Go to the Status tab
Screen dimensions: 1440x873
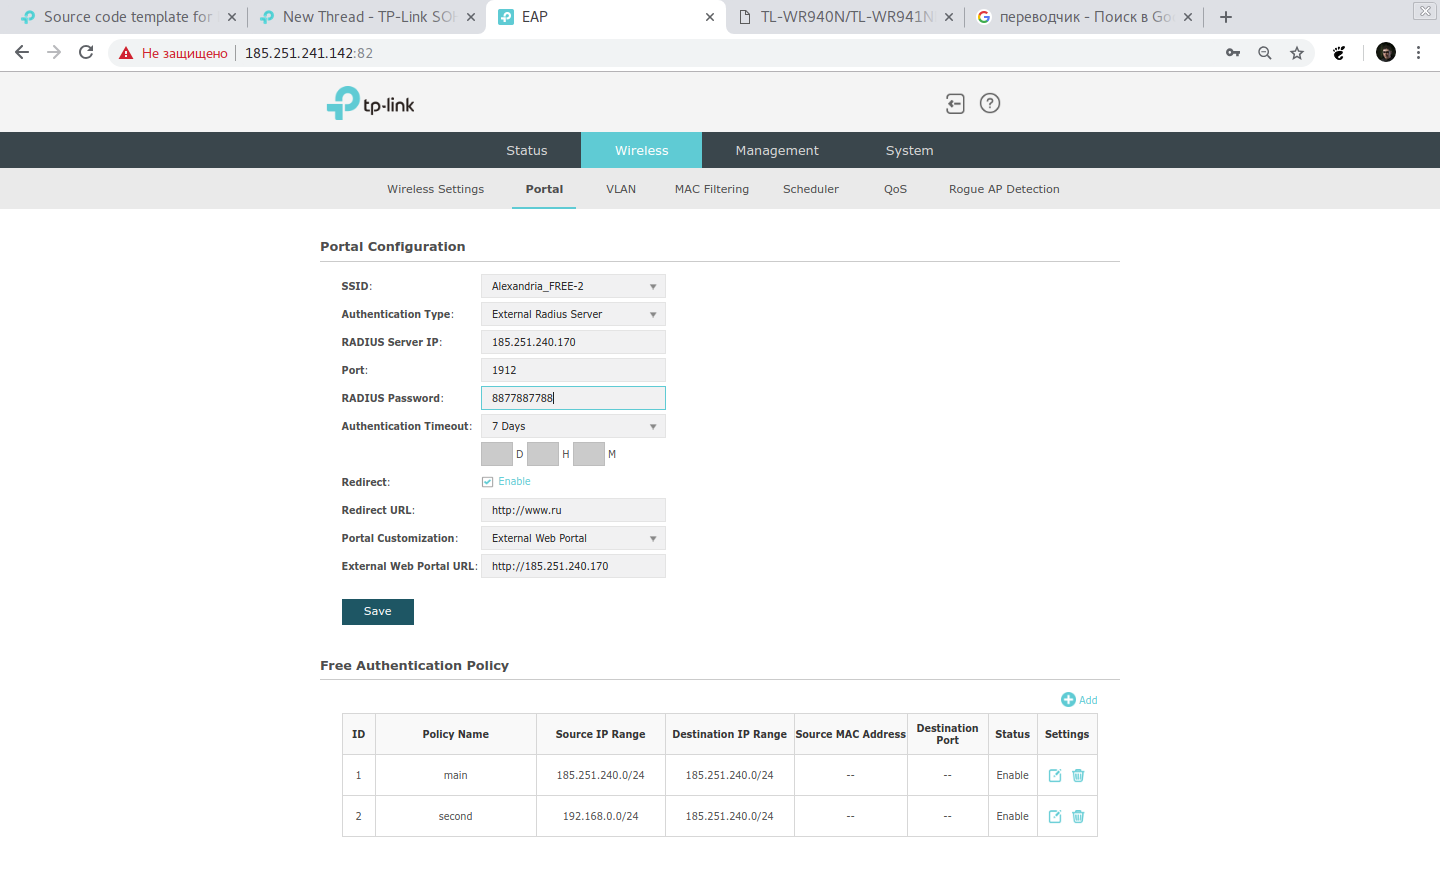pos(526,151)
